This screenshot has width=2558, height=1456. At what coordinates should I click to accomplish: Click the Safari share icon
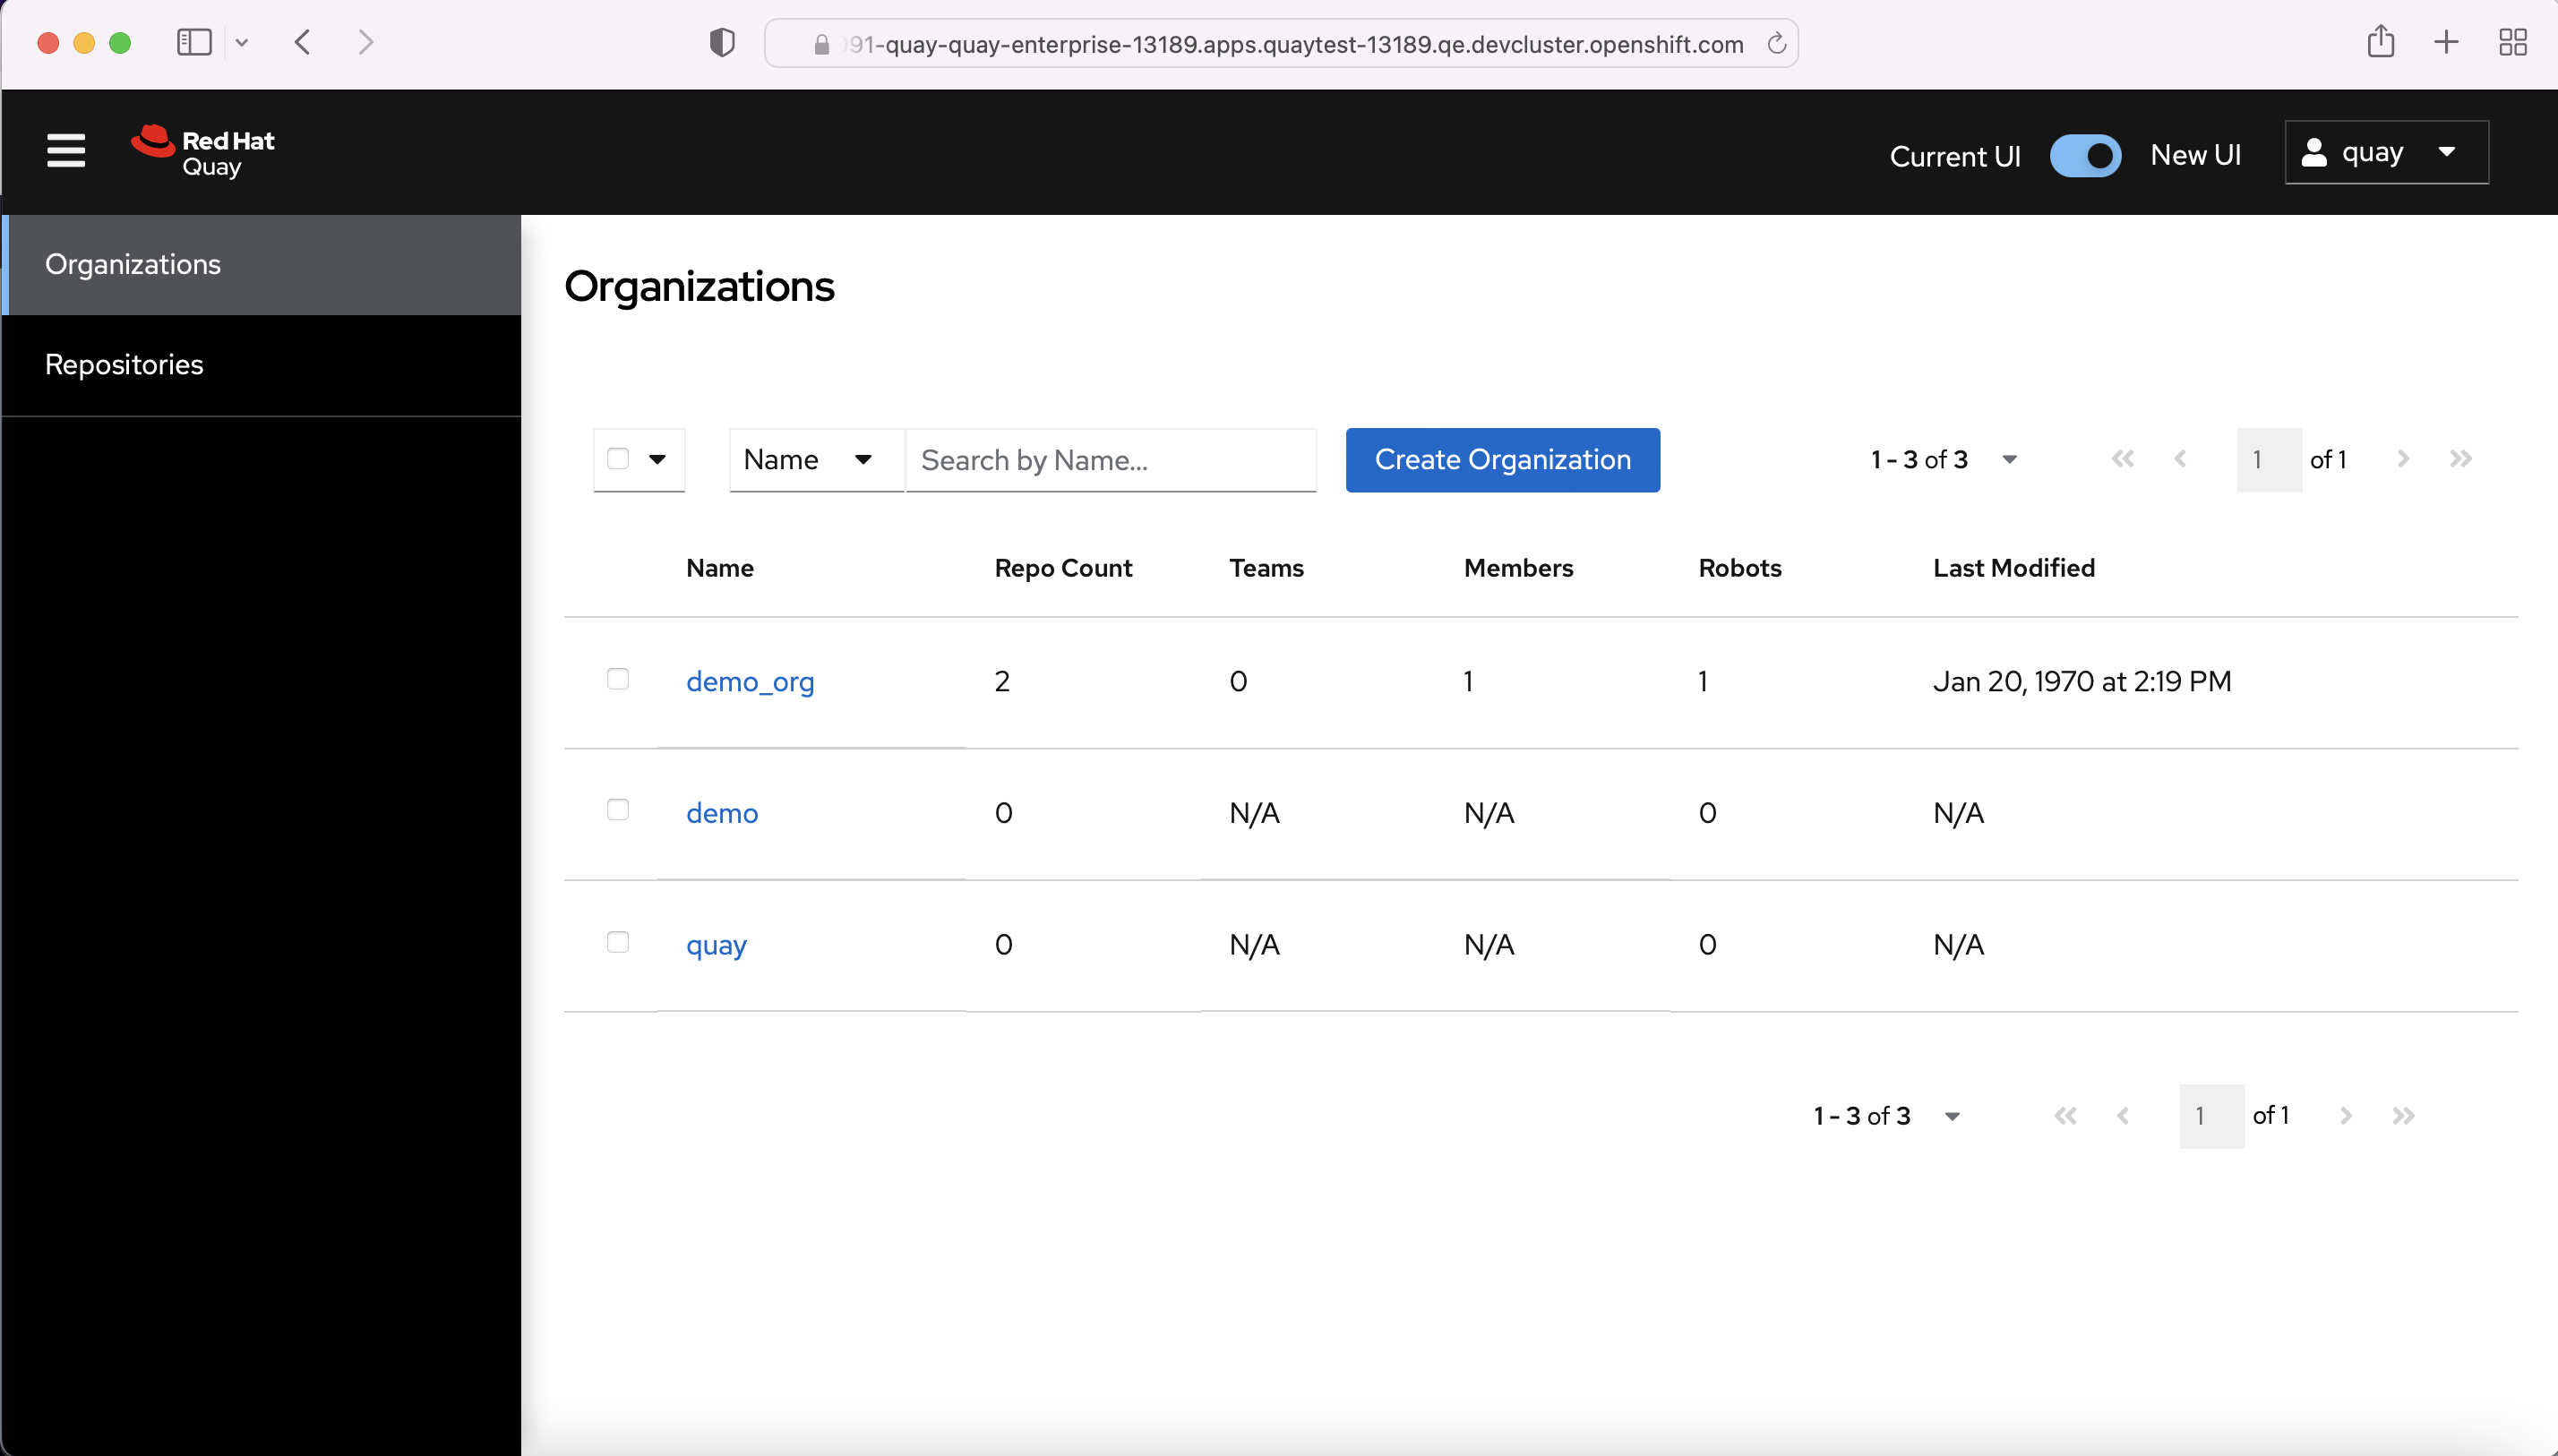point(2380,42)
